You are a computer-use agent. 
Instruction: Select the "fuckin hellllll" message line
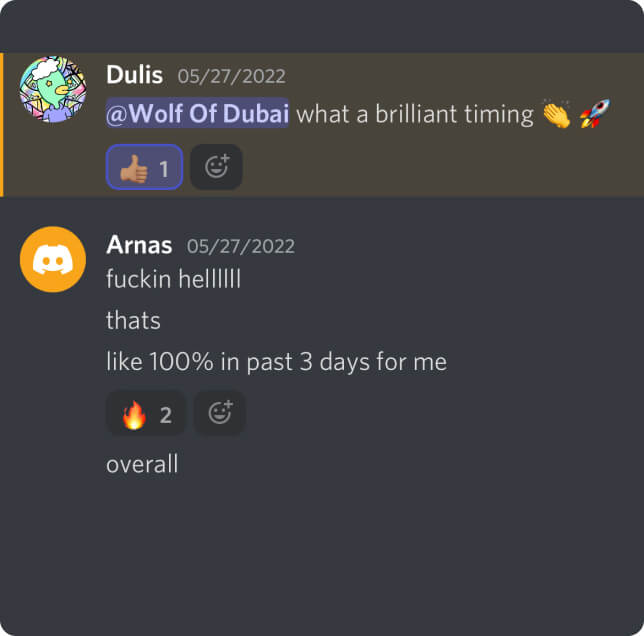click(x=173, y=279)
